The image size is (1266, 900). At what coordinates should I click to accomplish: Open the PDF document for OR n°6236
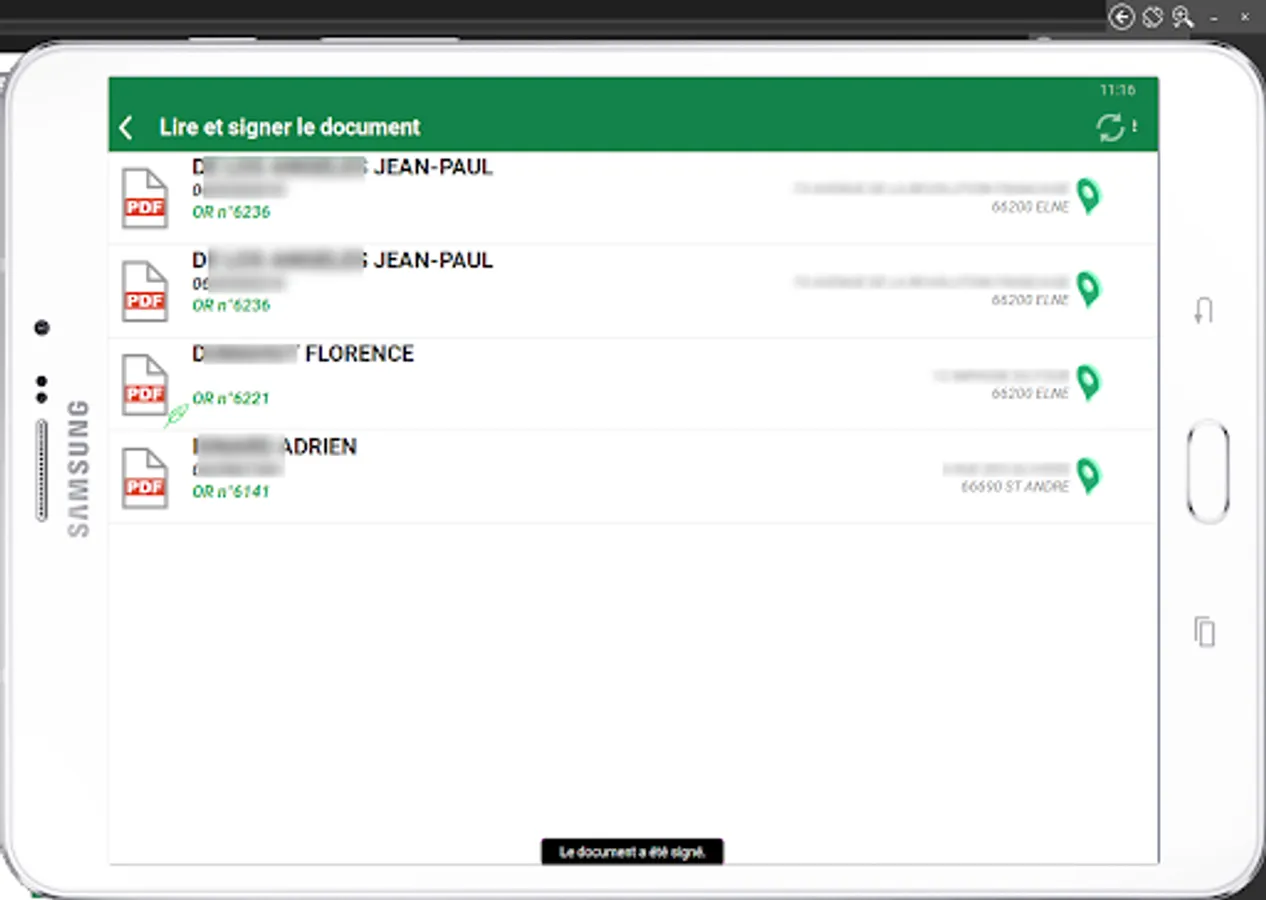point(144,197)
